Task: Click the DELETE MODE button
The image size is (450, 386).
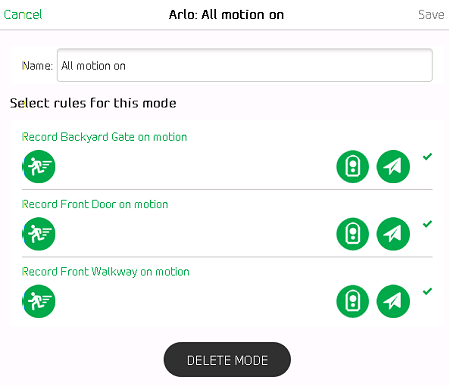Action: pos(227,360)
